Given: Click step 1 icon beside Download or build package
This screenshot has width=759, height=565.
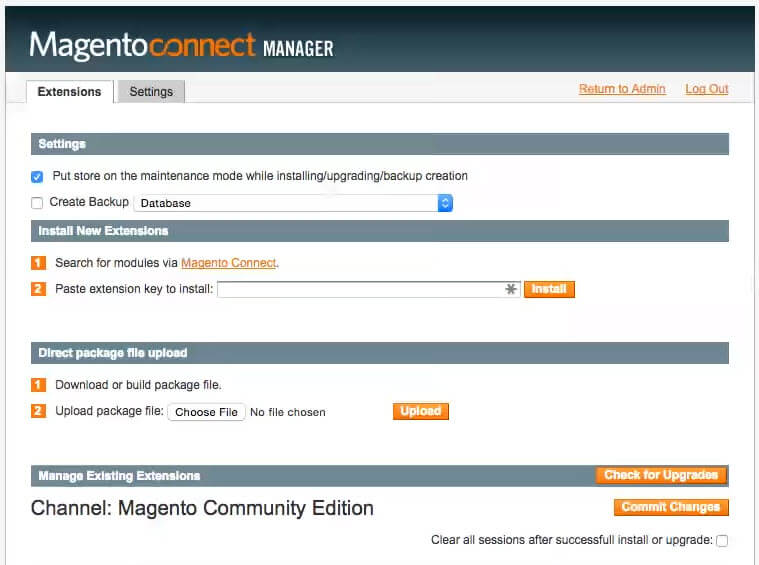Looking at the screenshot, I should coord(38,385).
